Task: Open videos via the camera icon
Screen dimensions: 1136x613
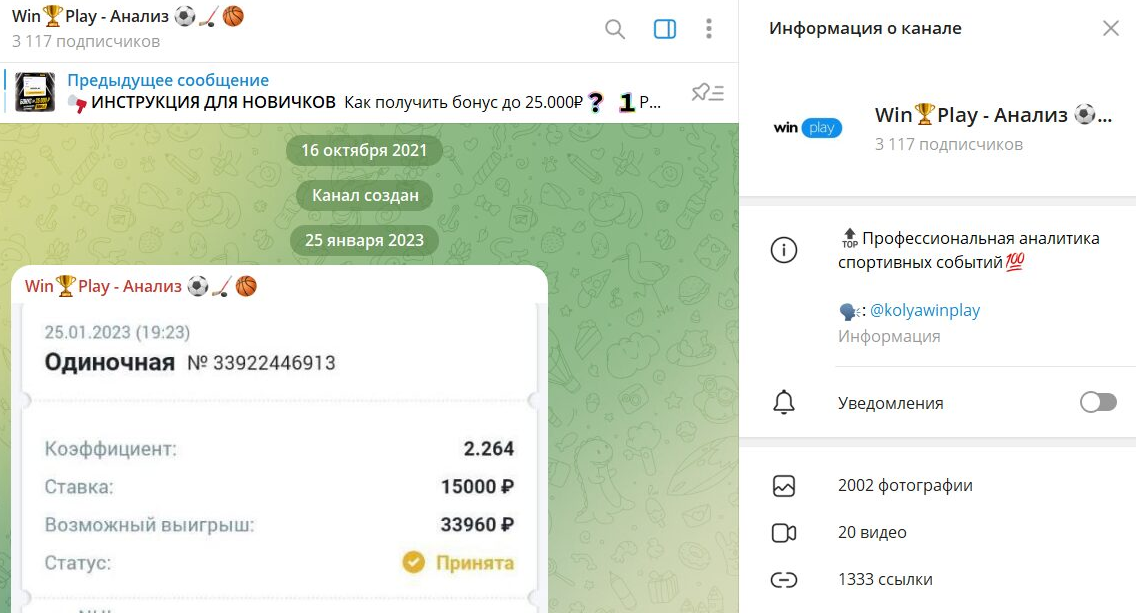Action: pyautogui.click(x=784, y=532)
